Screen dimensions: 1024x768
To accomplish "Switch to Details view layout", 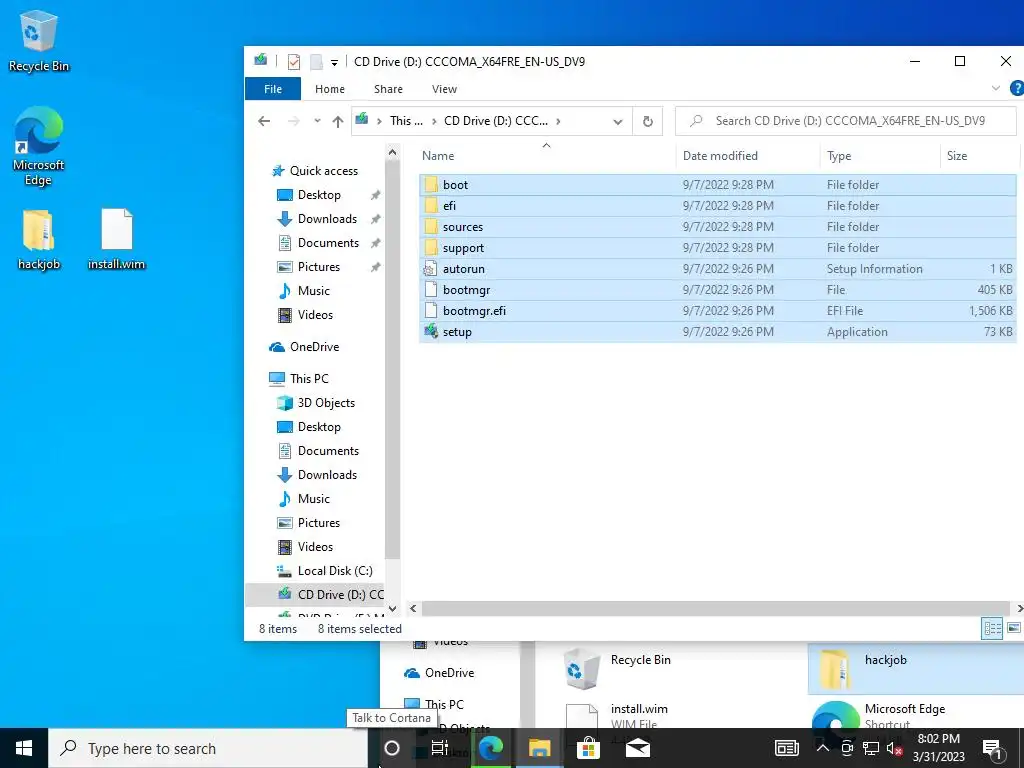I will 992,628.
